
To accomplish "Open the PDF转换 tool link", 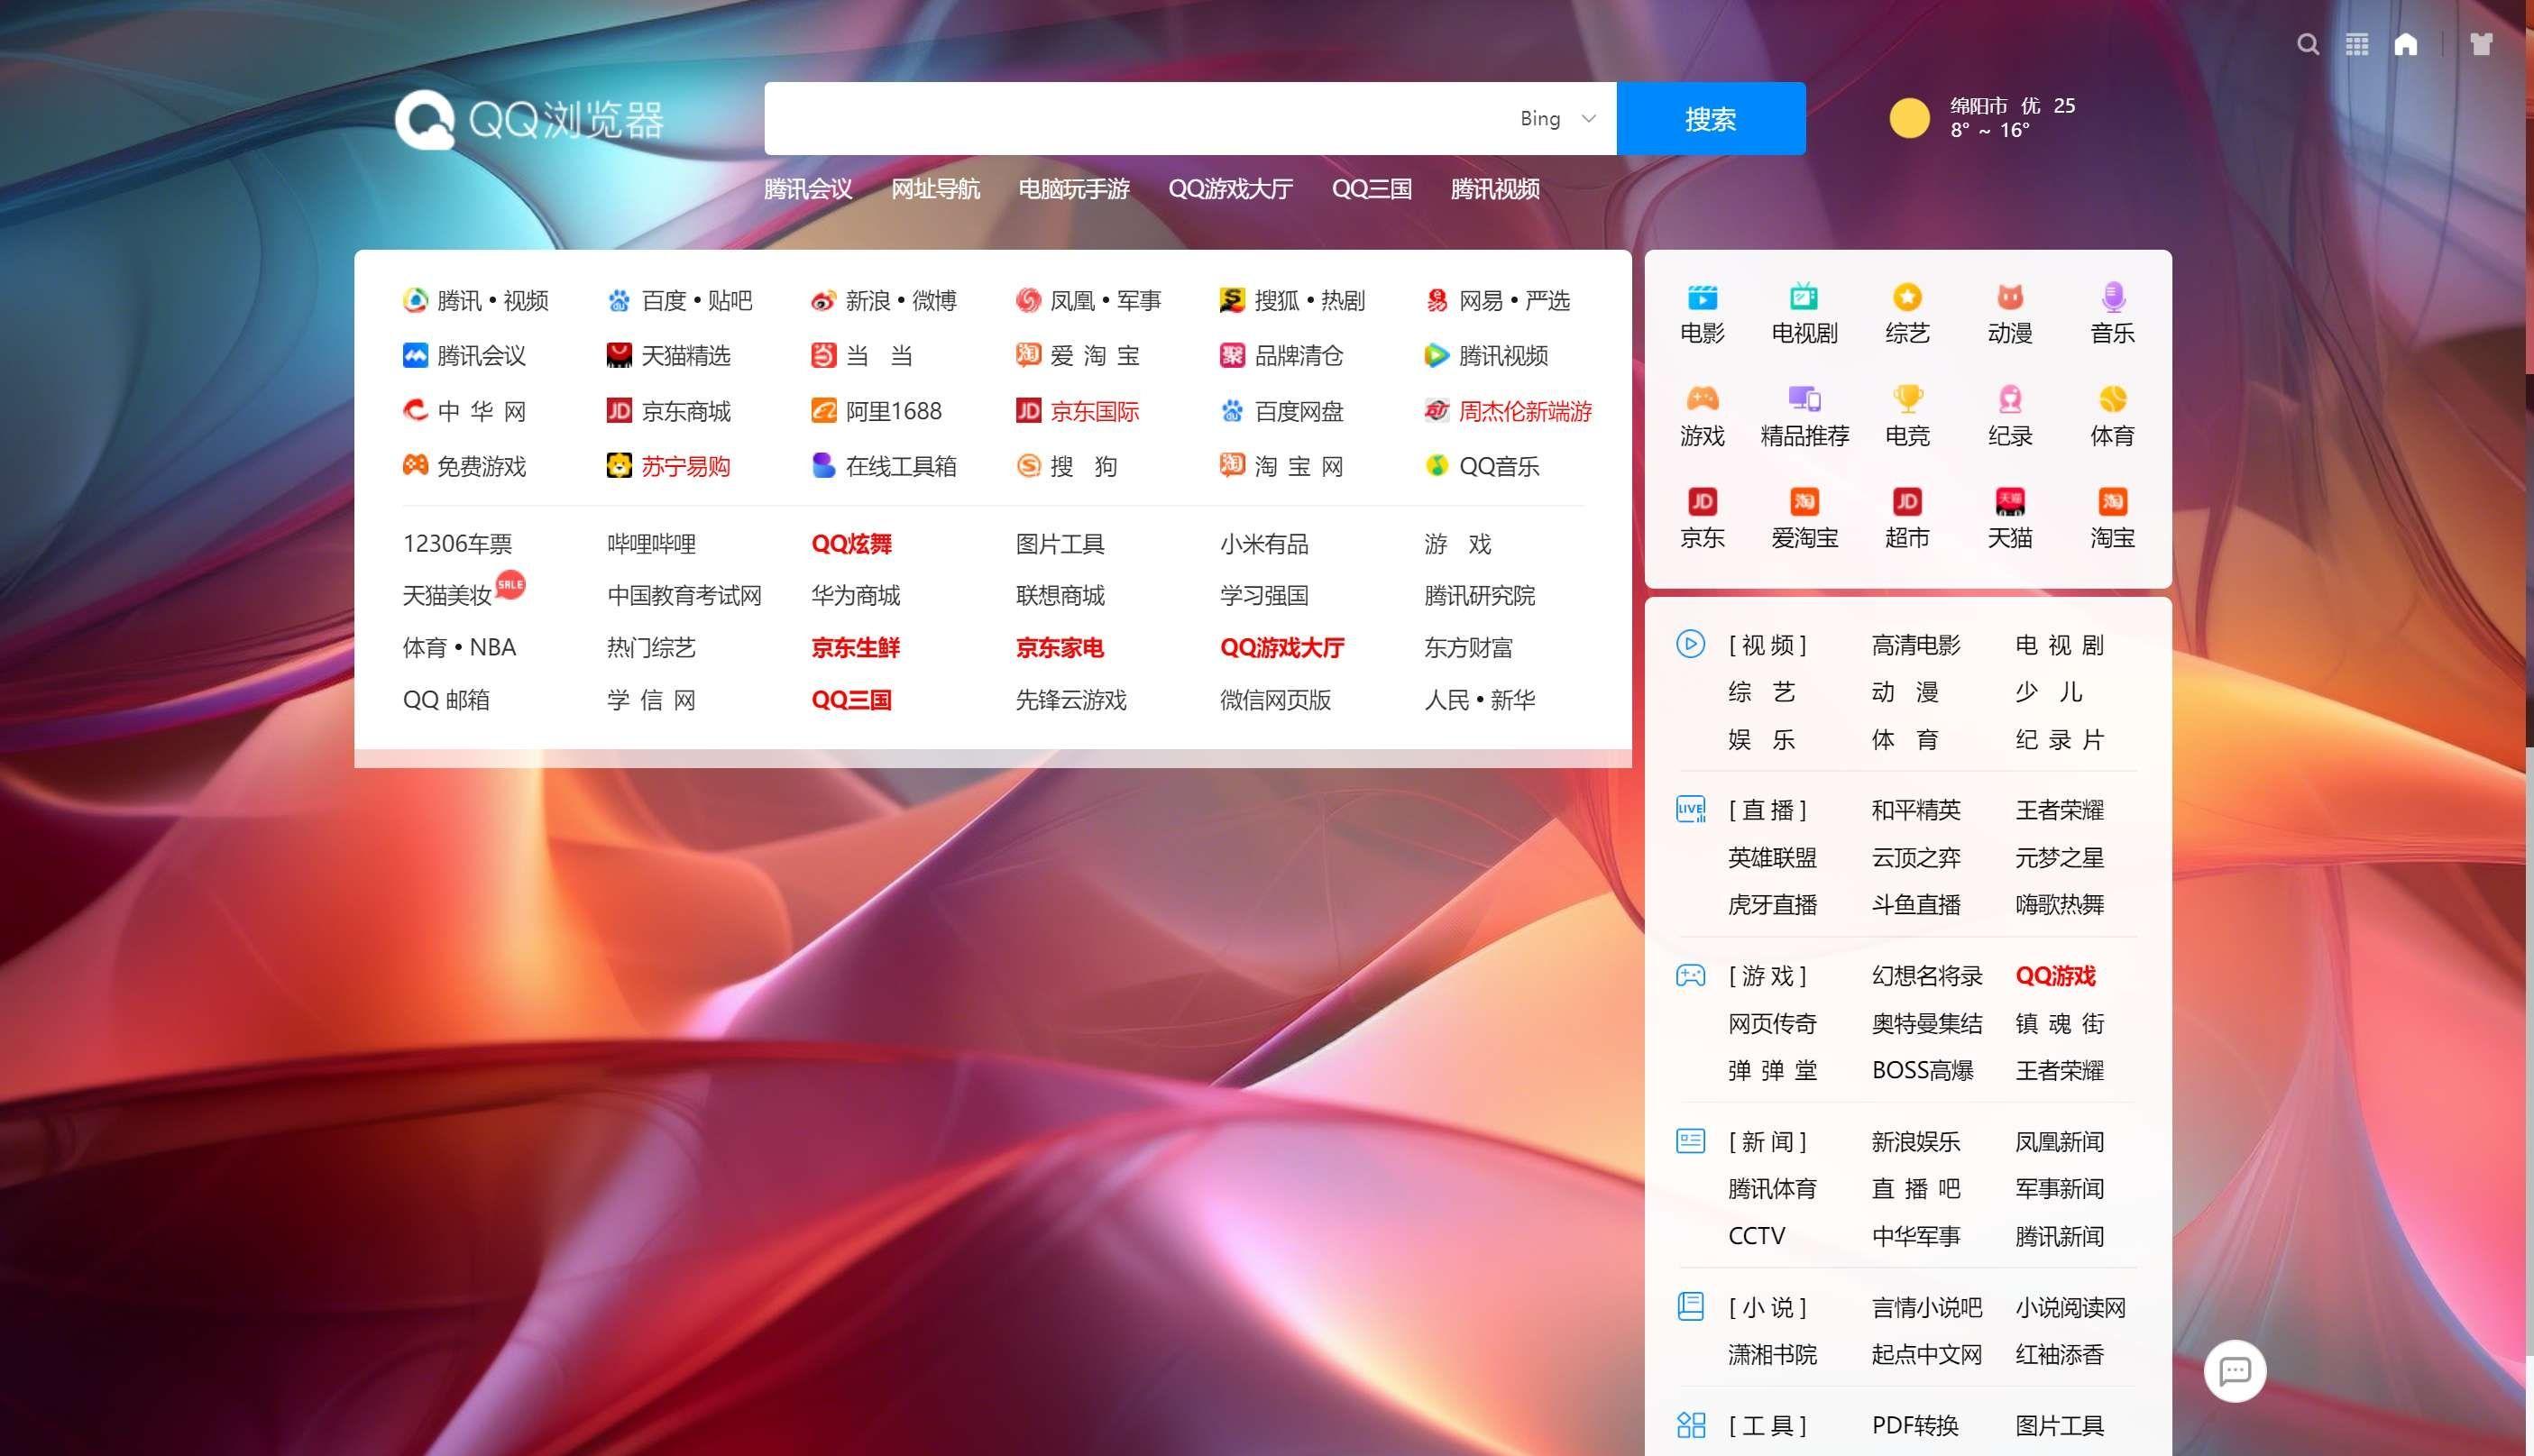I will (x=1915, y=1425).
